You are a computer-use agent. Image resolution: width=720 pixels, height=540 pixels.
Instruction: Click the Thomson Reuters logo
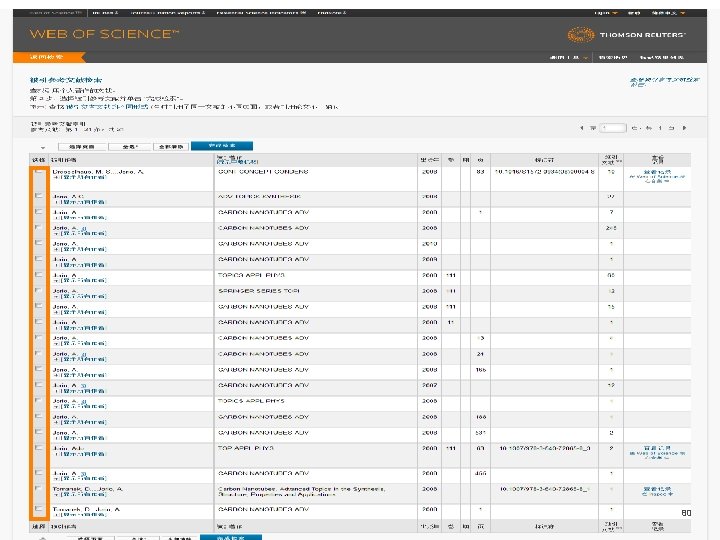click(x=626, y=35)
